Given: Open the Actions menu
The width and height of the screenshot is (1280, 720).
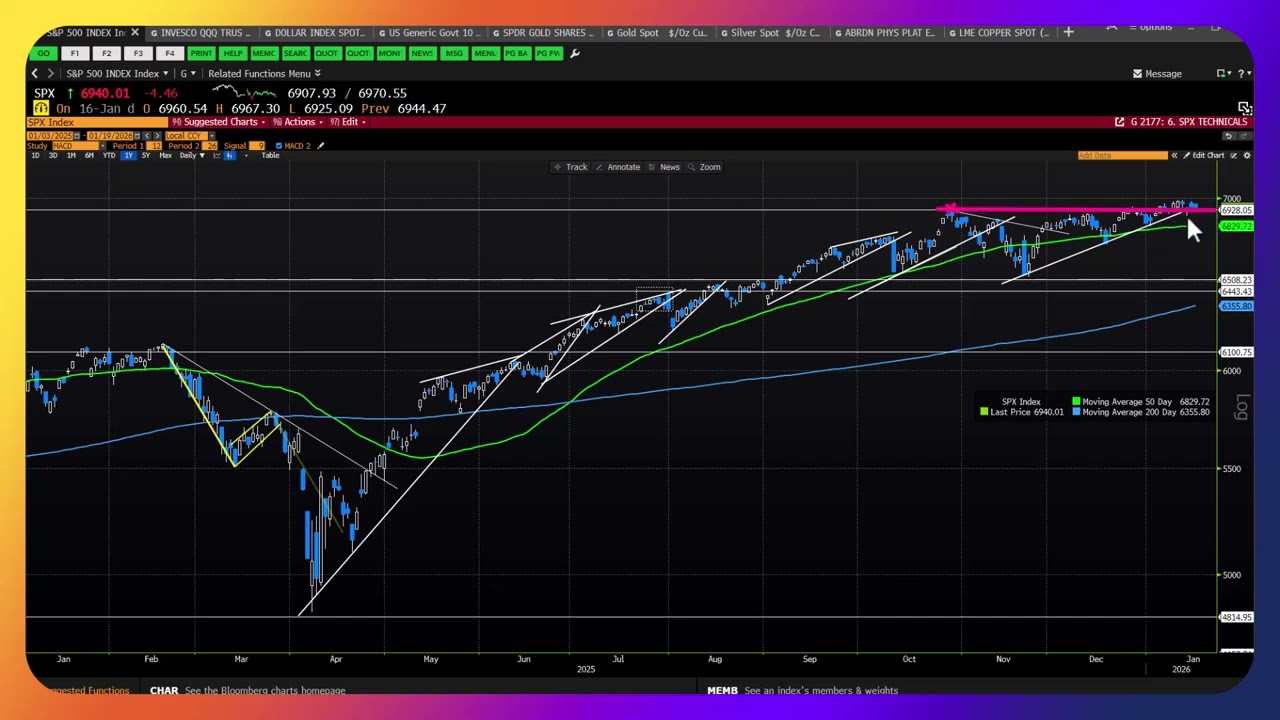Looking at the screenshot, I should pos(298,122).
